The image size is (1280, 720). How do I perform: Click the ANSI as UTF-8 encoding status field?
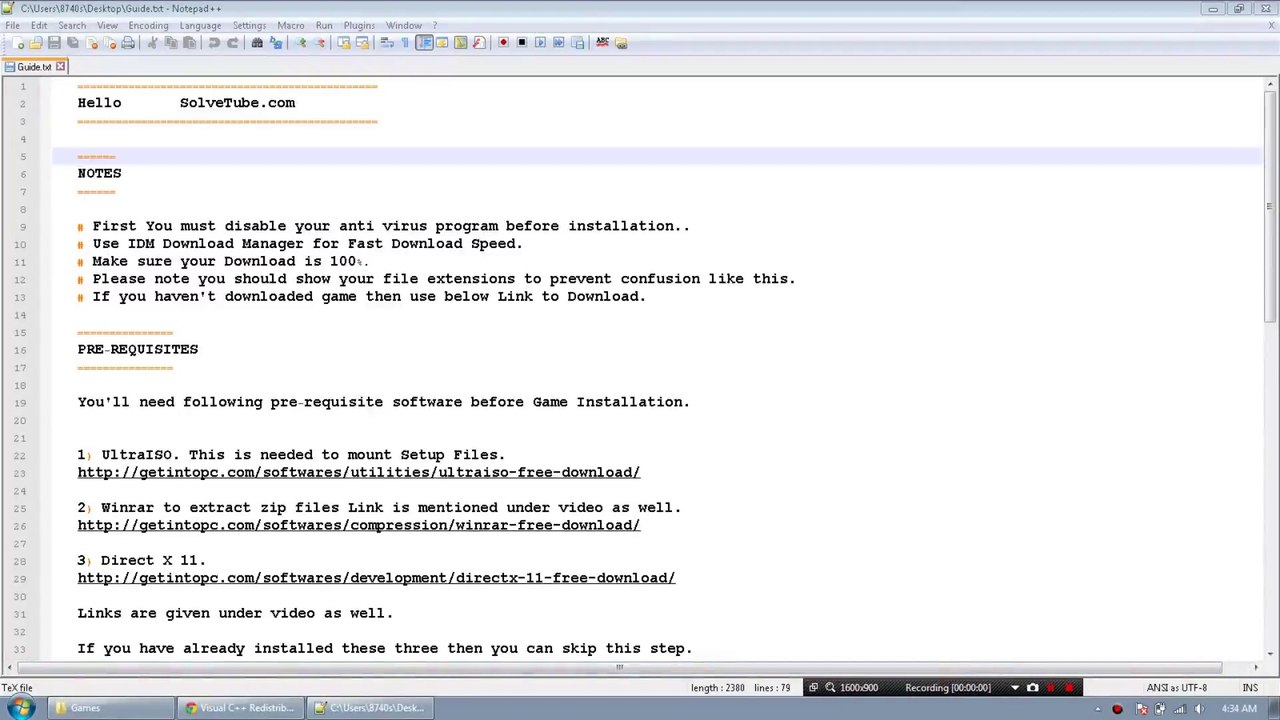tap(1177, 688)
